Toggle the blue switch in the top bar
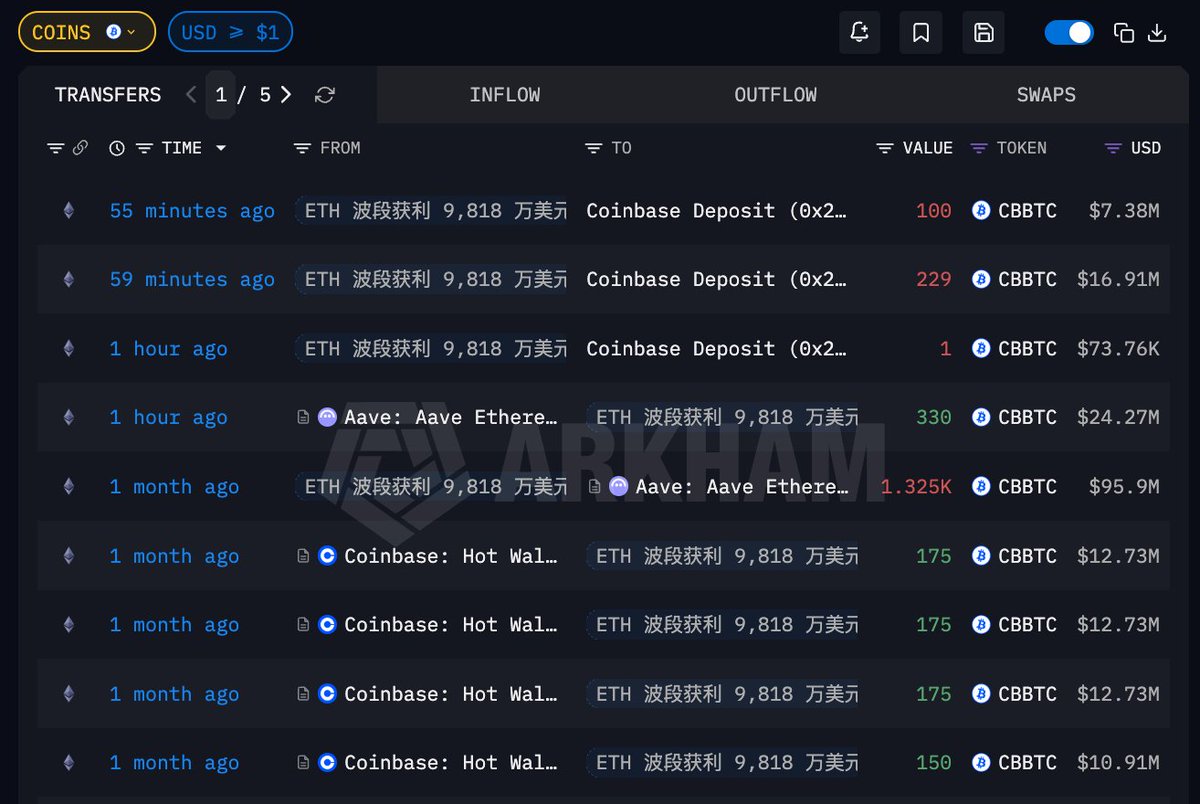 1069,33
